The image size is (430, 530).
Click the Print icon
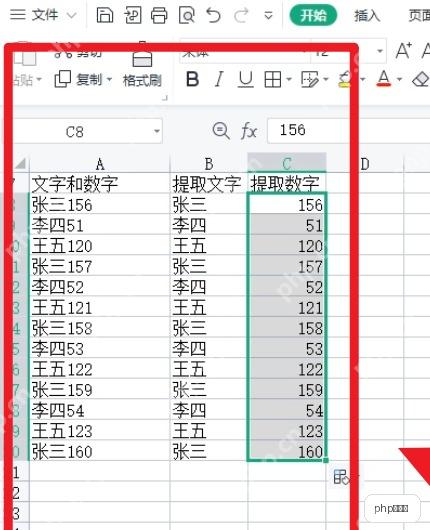[159, 16]
